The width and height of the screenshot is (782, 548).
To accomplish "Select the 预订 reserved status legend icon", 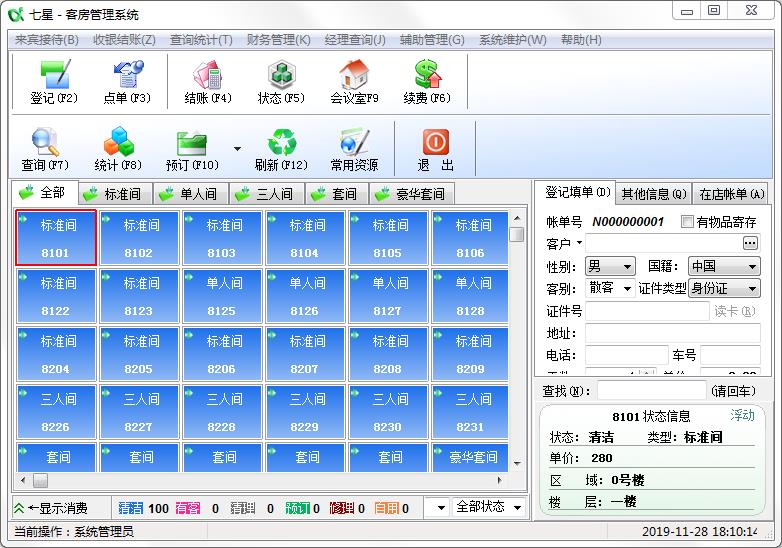I will pyautogui.click(x=298, y=508).
